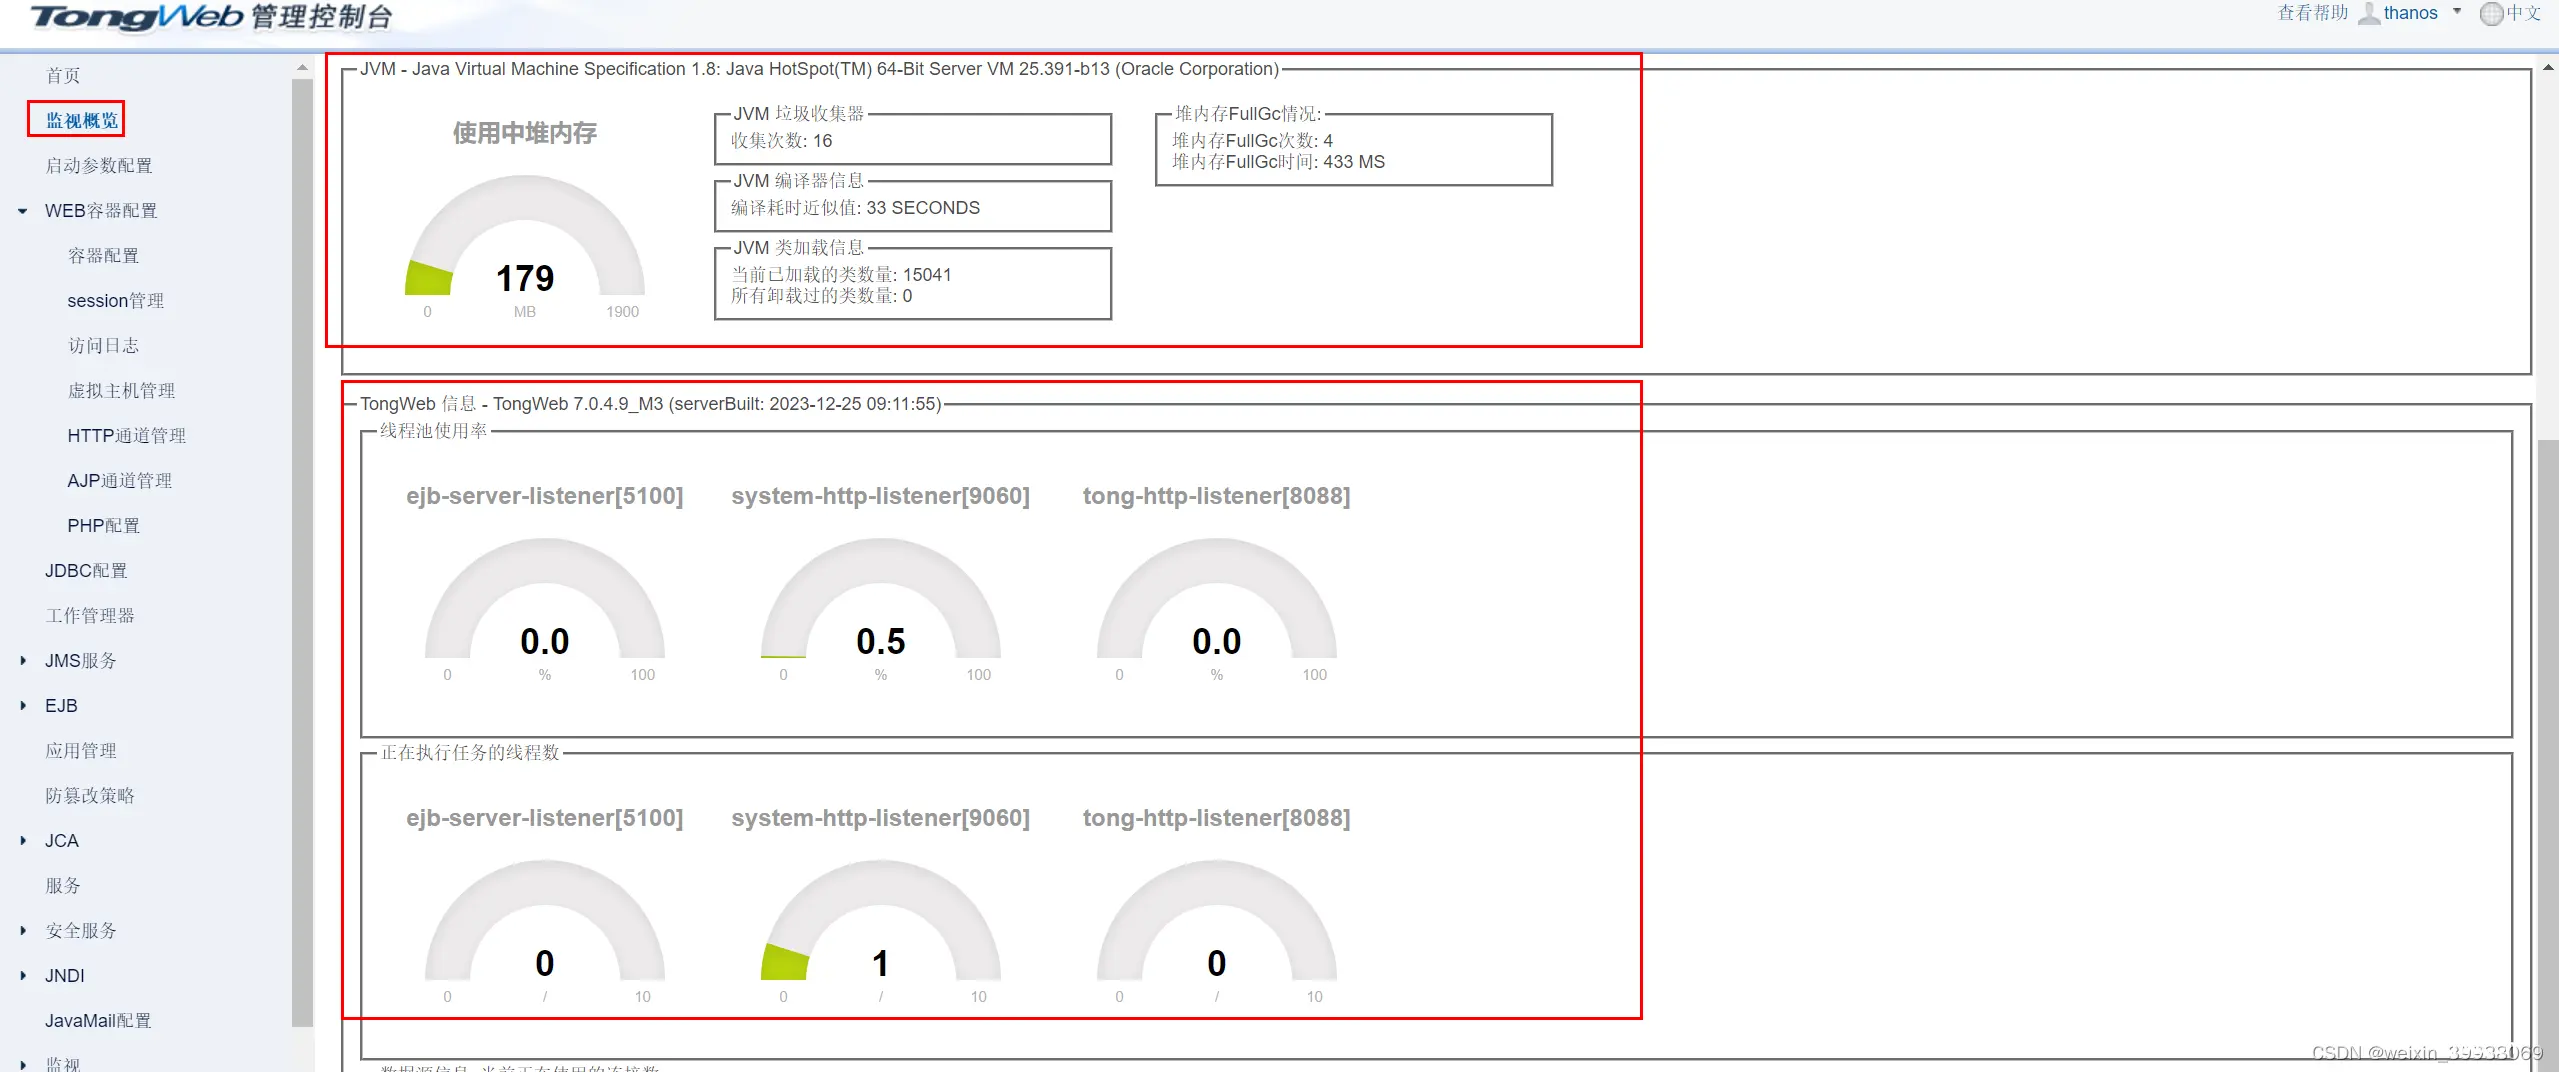Open HTTP通道管理 submenu item

[126, 436]
